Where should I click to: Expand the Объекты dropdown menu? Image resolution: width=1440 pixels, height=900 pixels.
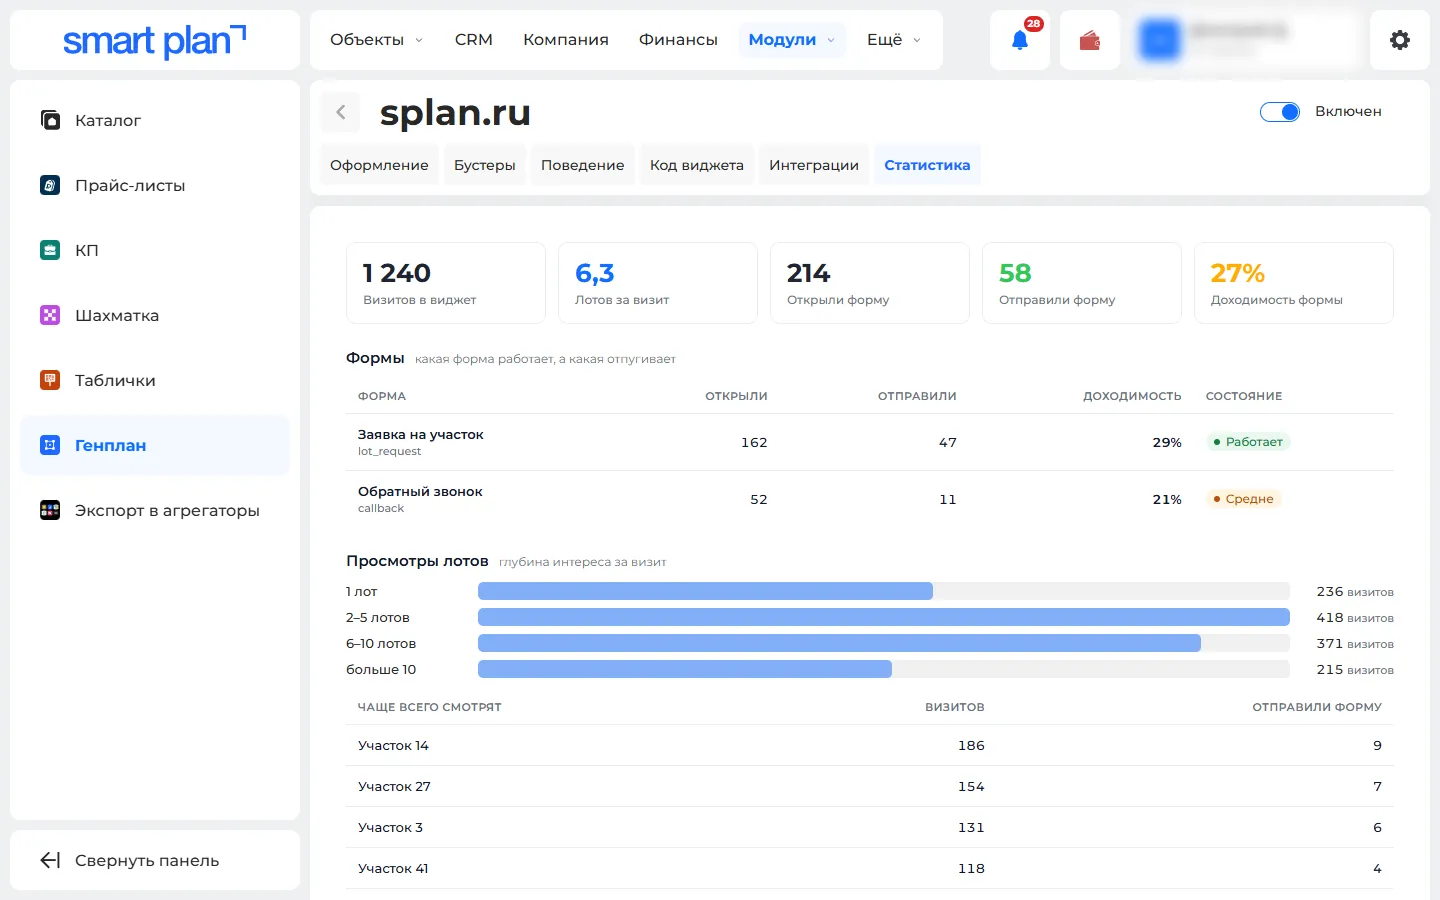377,40
